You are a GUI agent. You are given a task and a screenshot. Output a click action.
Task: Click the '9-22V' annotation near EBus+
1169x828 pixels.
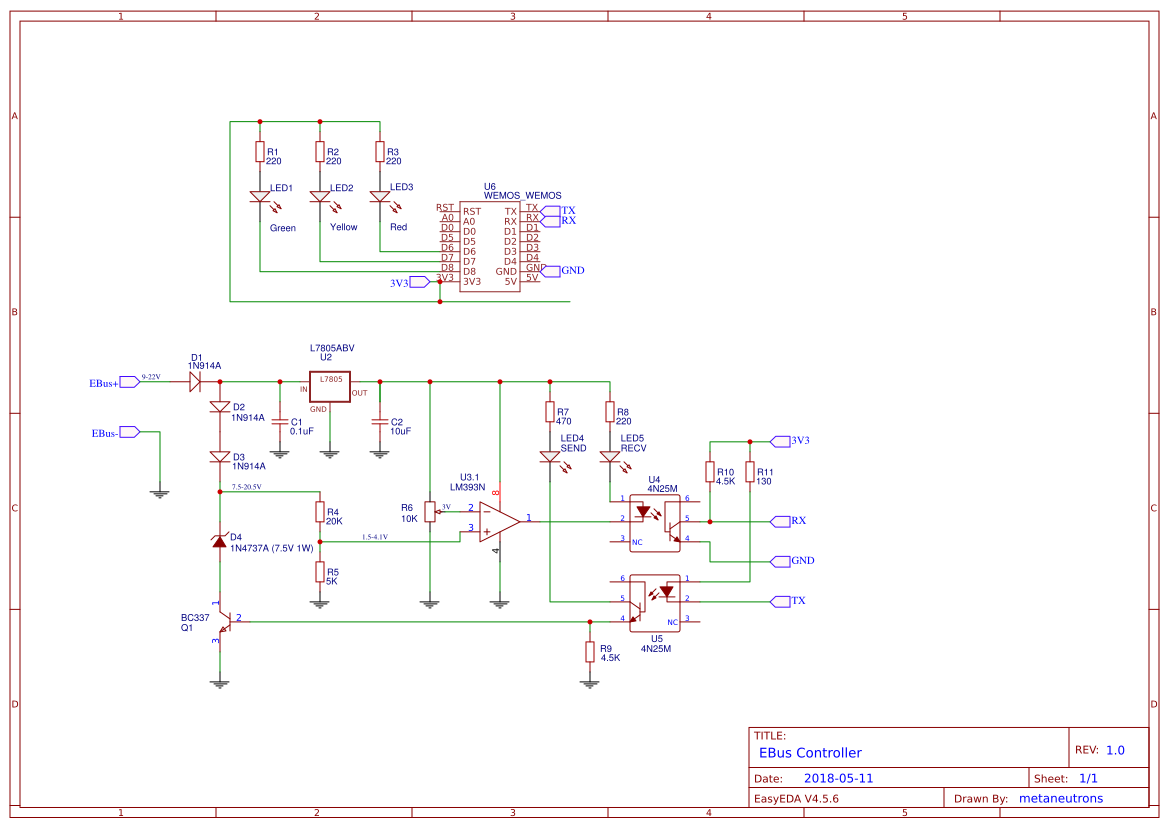point(151,377)
